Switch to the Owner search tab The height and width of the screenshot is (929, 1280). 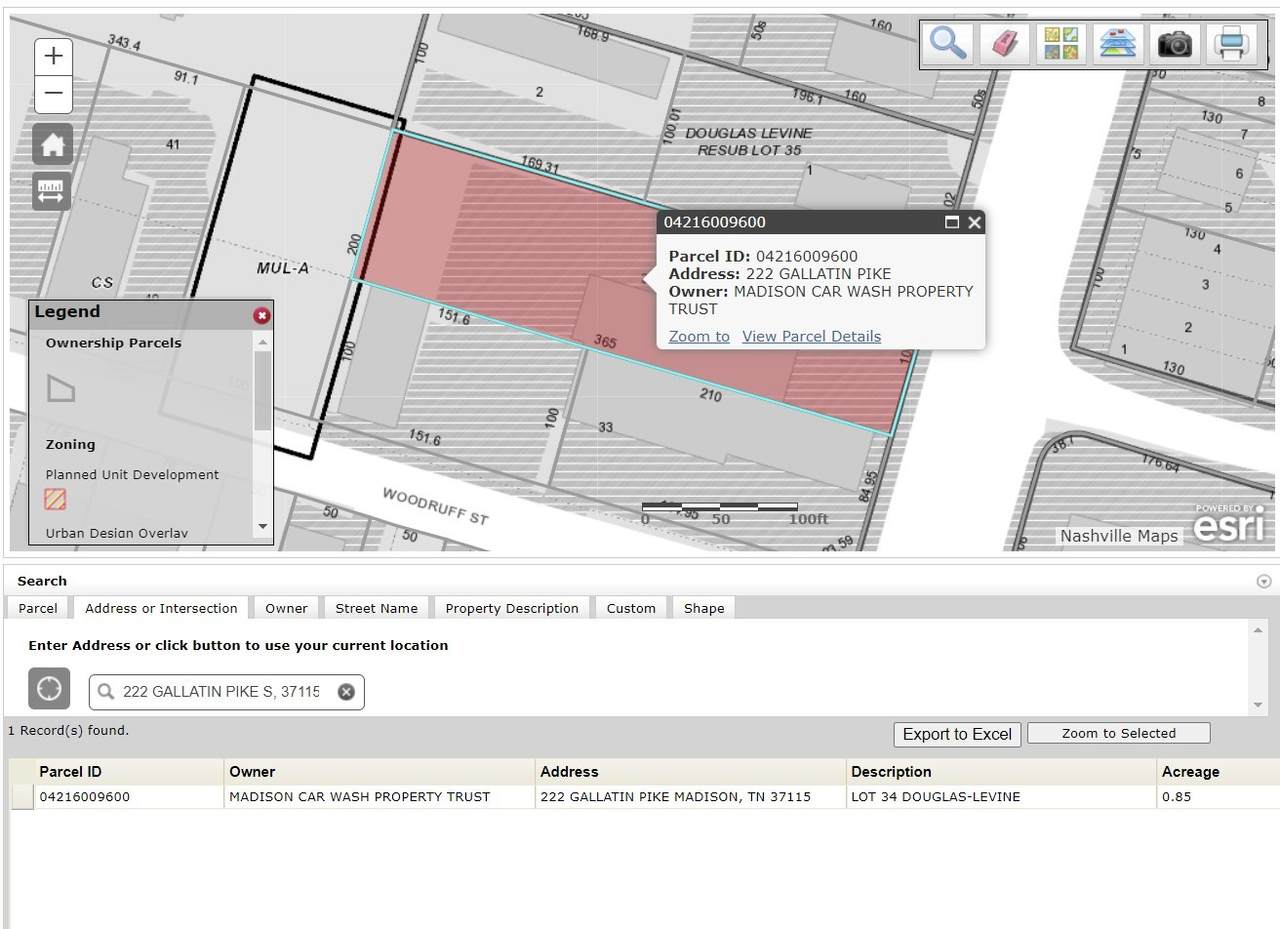(x=286, y=608)
